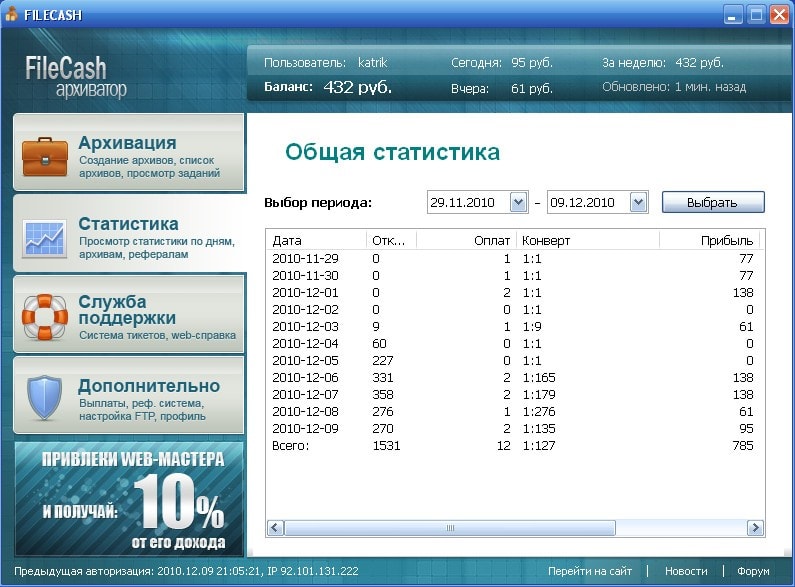This screenshot has width=795, height=587.
Task: Click the Конверт column header
Action: point(586,241)
